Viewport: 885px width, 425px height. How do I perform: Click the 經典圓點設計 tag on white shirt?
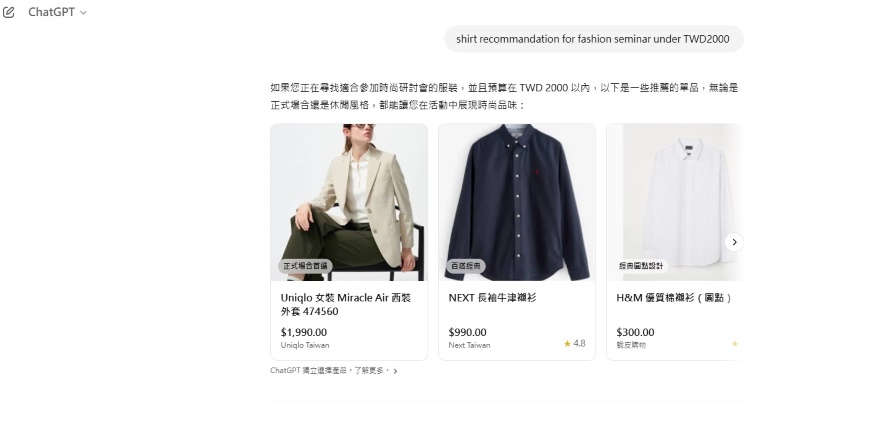coord(641,266)
